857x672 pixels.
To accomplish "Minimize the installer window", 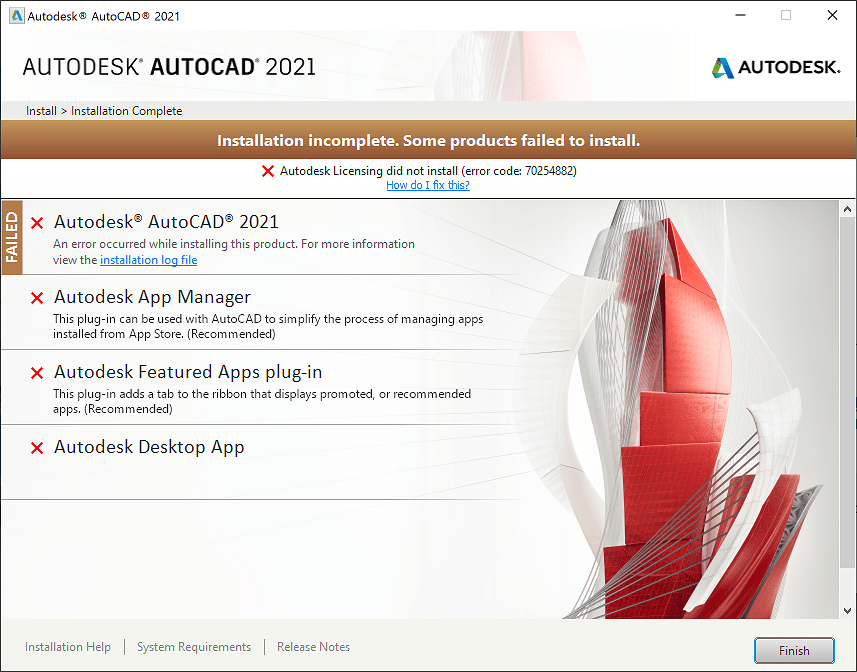I will pyautogui.click(x=741, y=15).
